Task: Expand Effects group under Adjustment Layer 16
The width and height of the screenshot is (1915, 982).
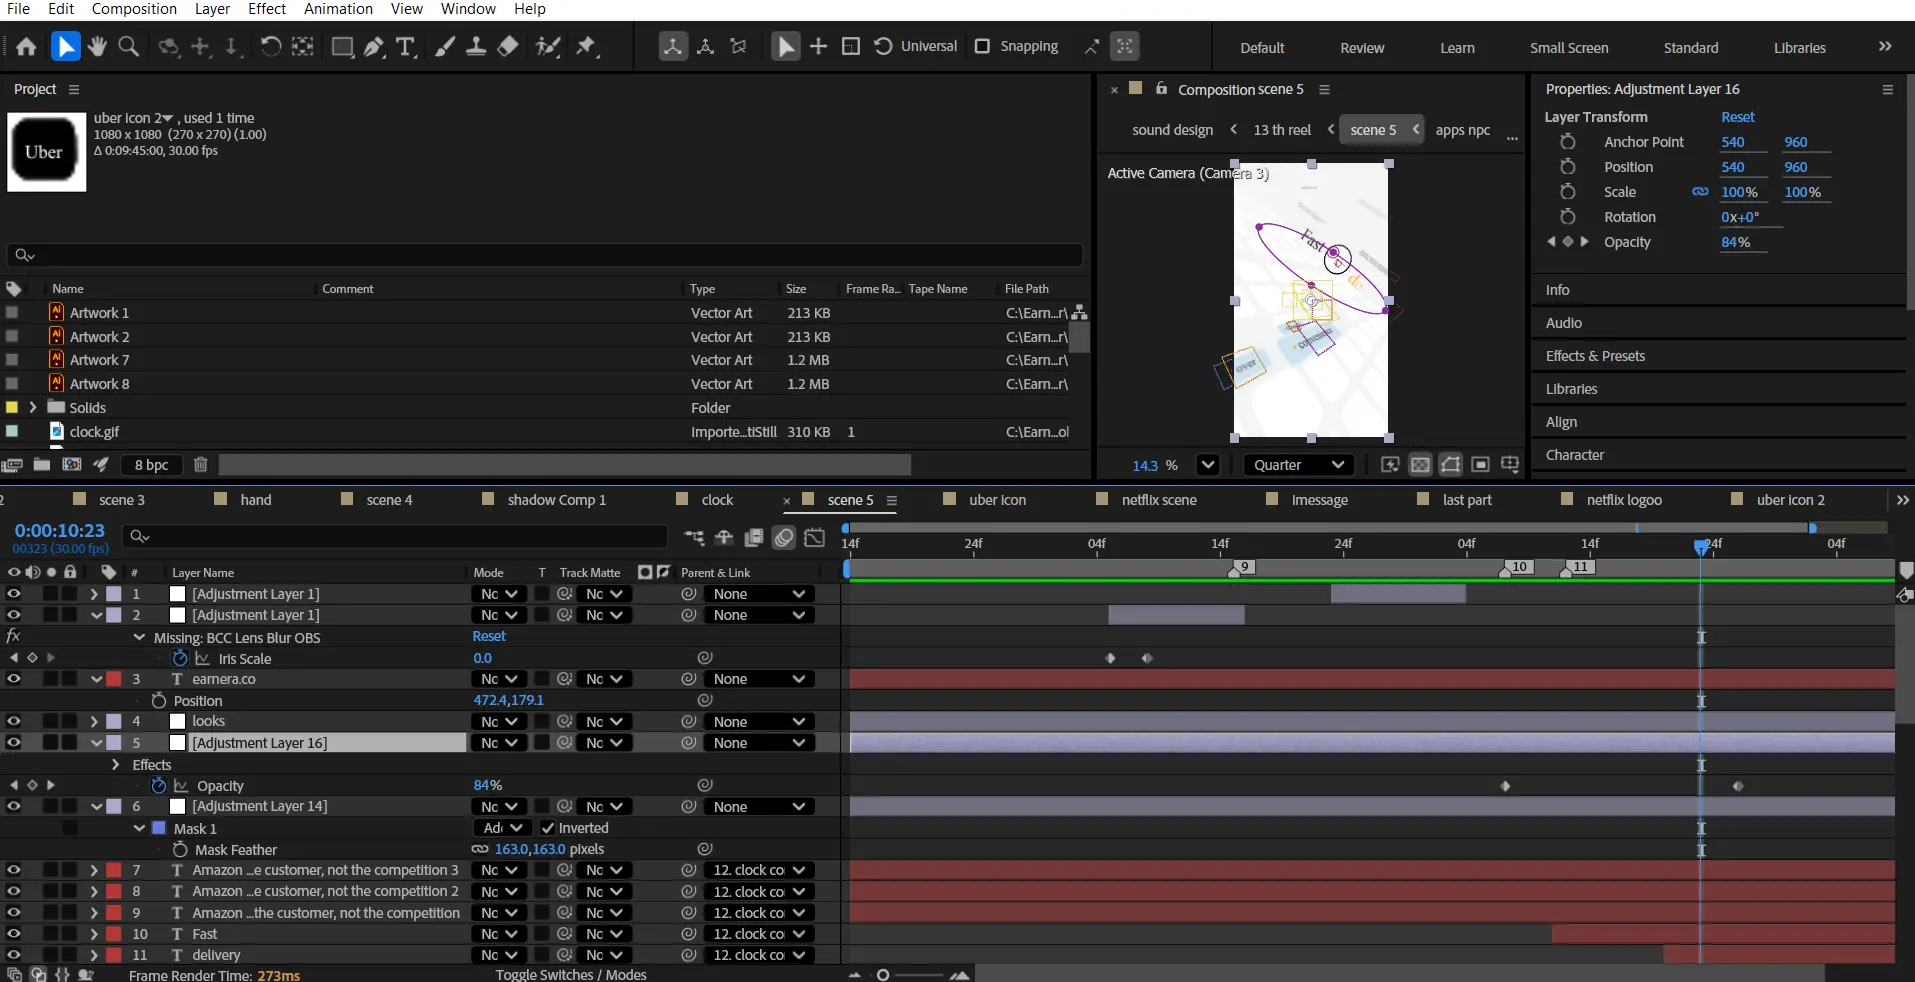Action: (x=116, y=765)
